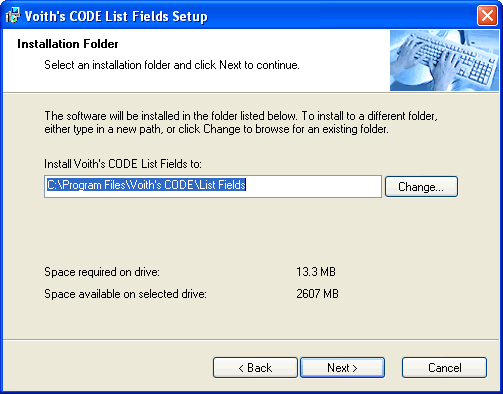The image size is (503, 394).
Task: Click the empty area of the path box
Action: tap(313, 186)
